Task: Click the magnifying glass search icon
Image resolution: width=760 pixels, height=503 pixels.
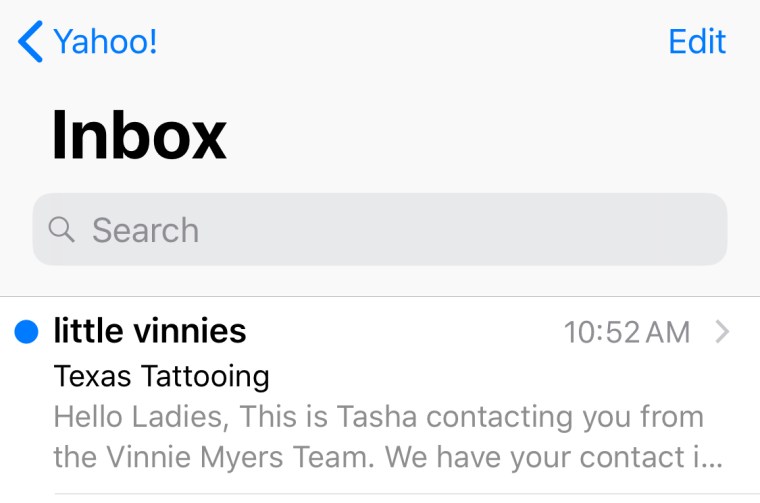Action: pyautogui.click(x=62, y=230)
